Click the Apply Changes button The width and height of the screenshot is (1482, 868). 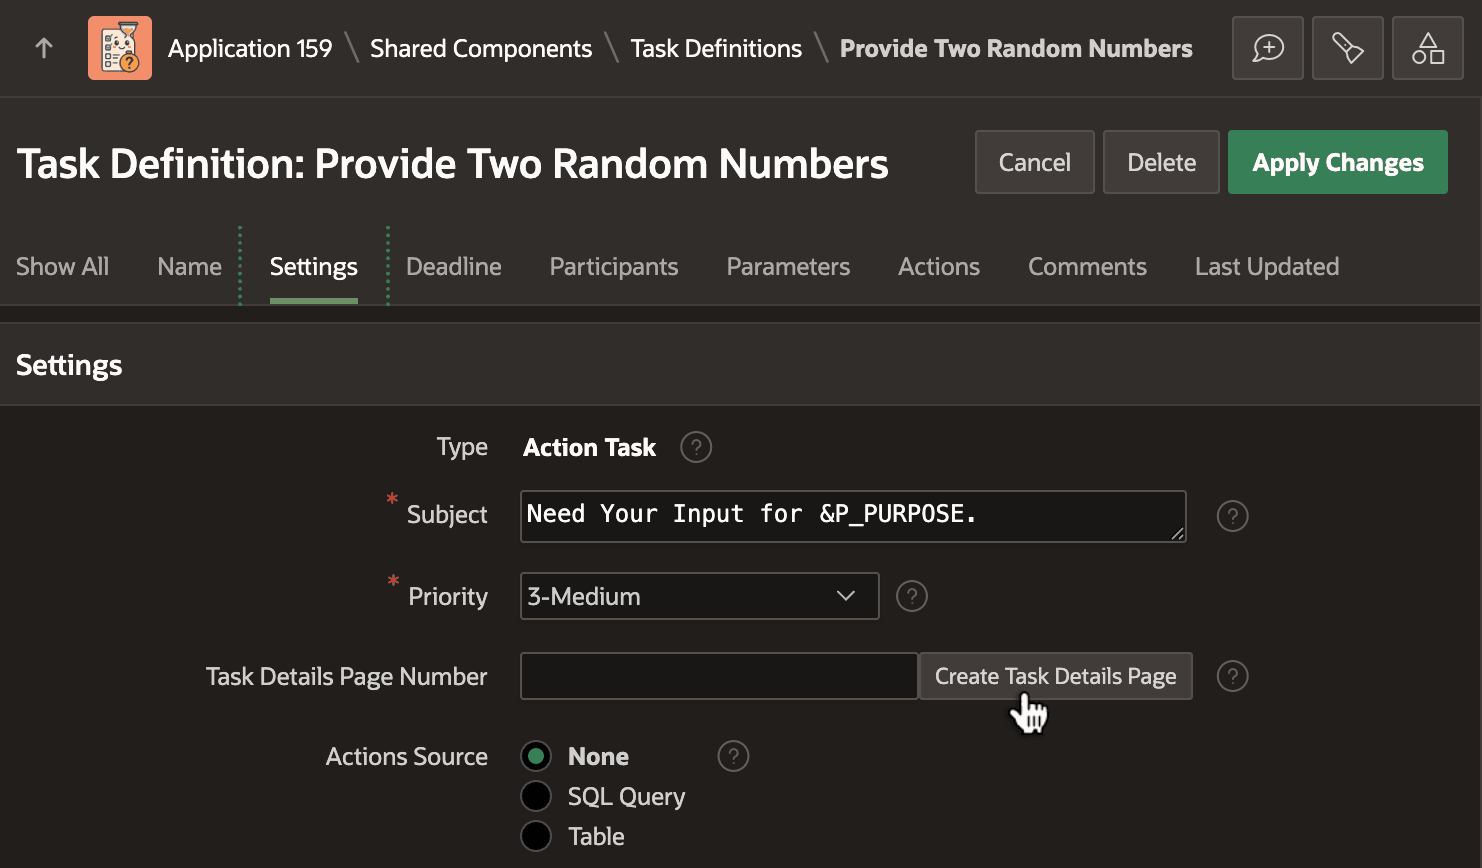point(1338,162)
